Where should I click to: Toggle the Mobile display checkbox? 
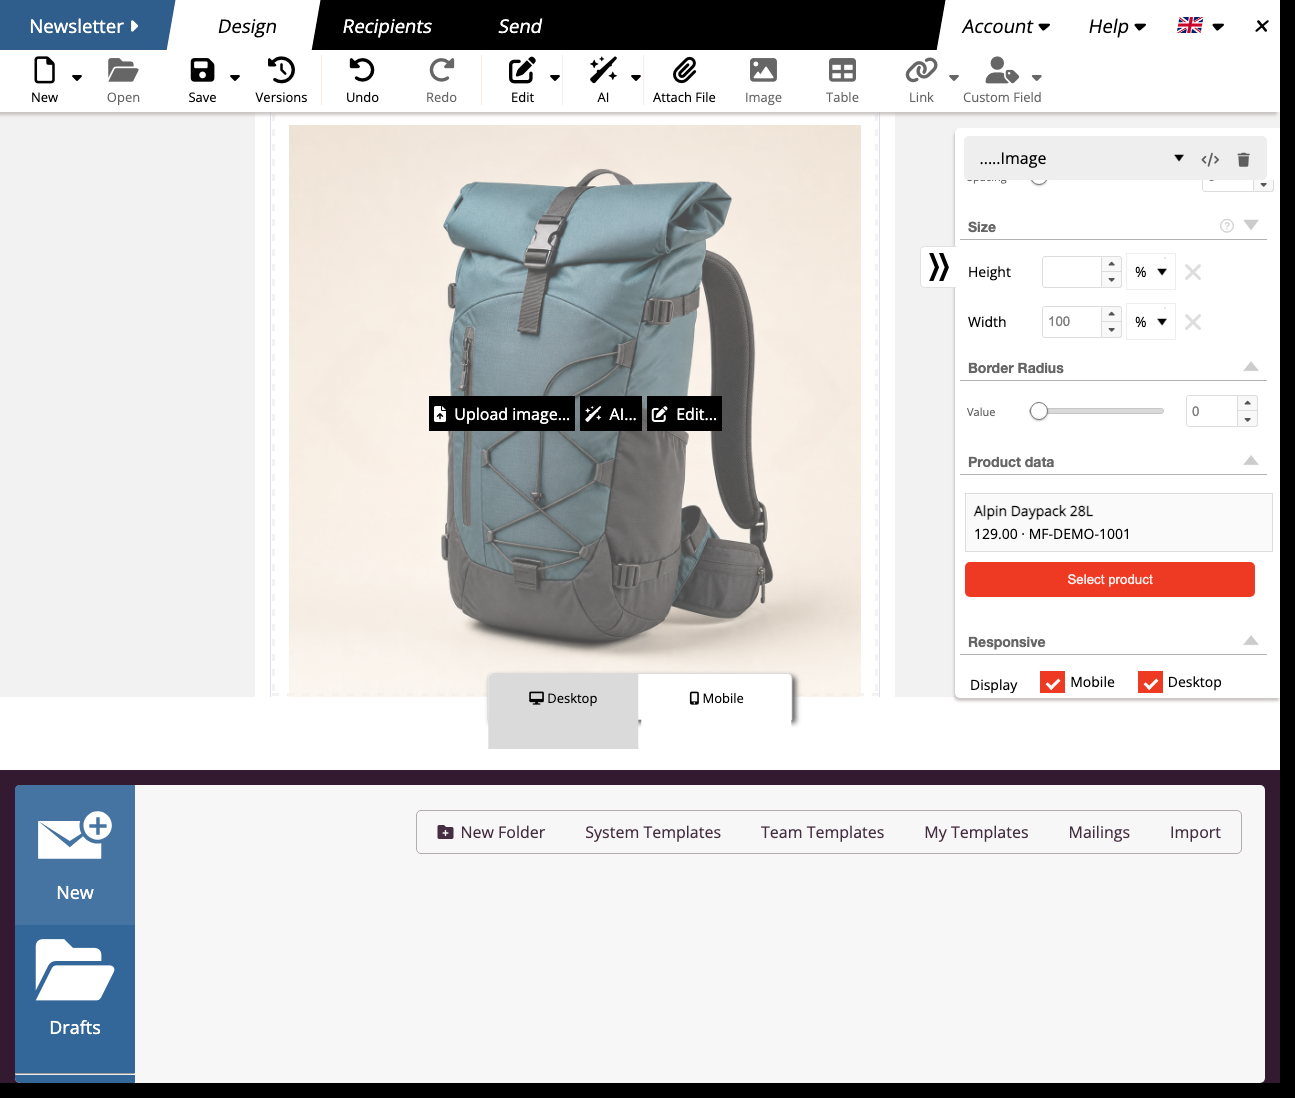click(1052, 683)
